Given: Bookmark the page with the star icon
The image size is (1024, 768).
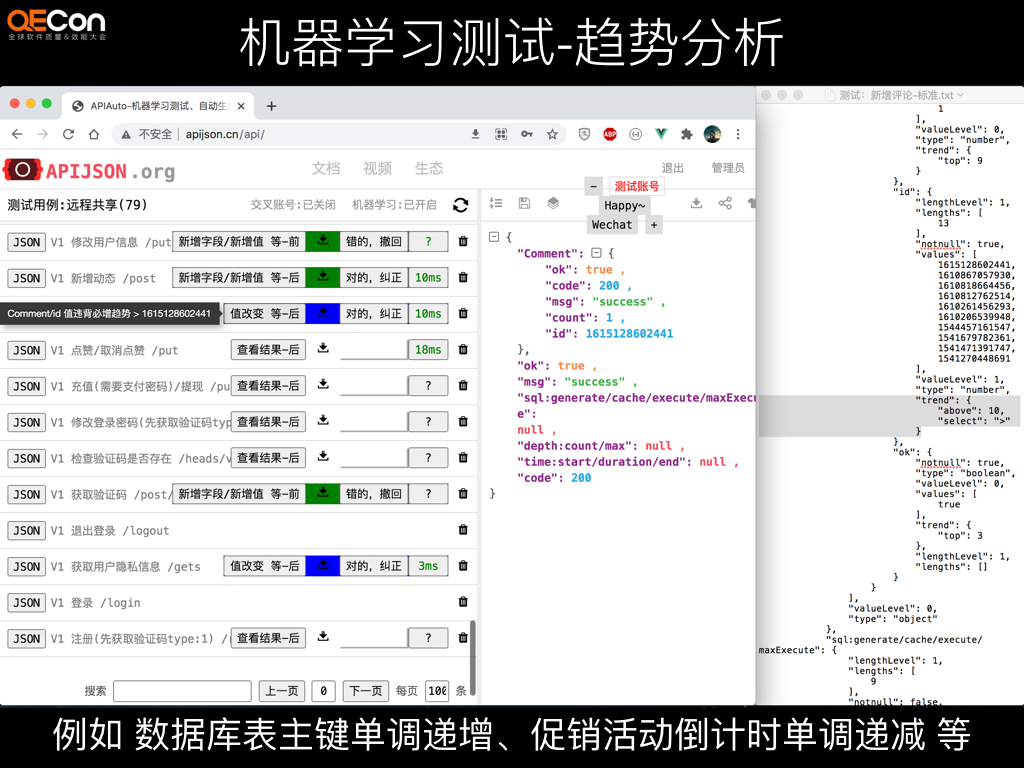Looking at the screenshot, I should [553, 134].
